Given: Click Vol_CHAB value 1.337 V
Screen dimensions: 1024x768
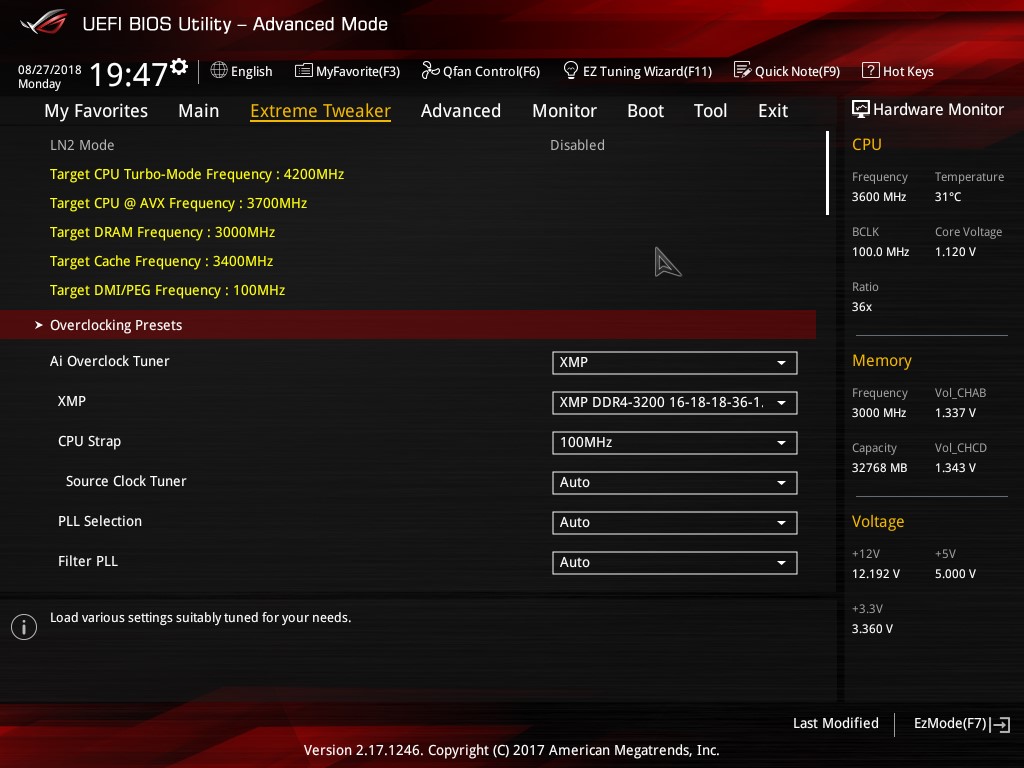Looking at the screenshot, I should [955, 413].
